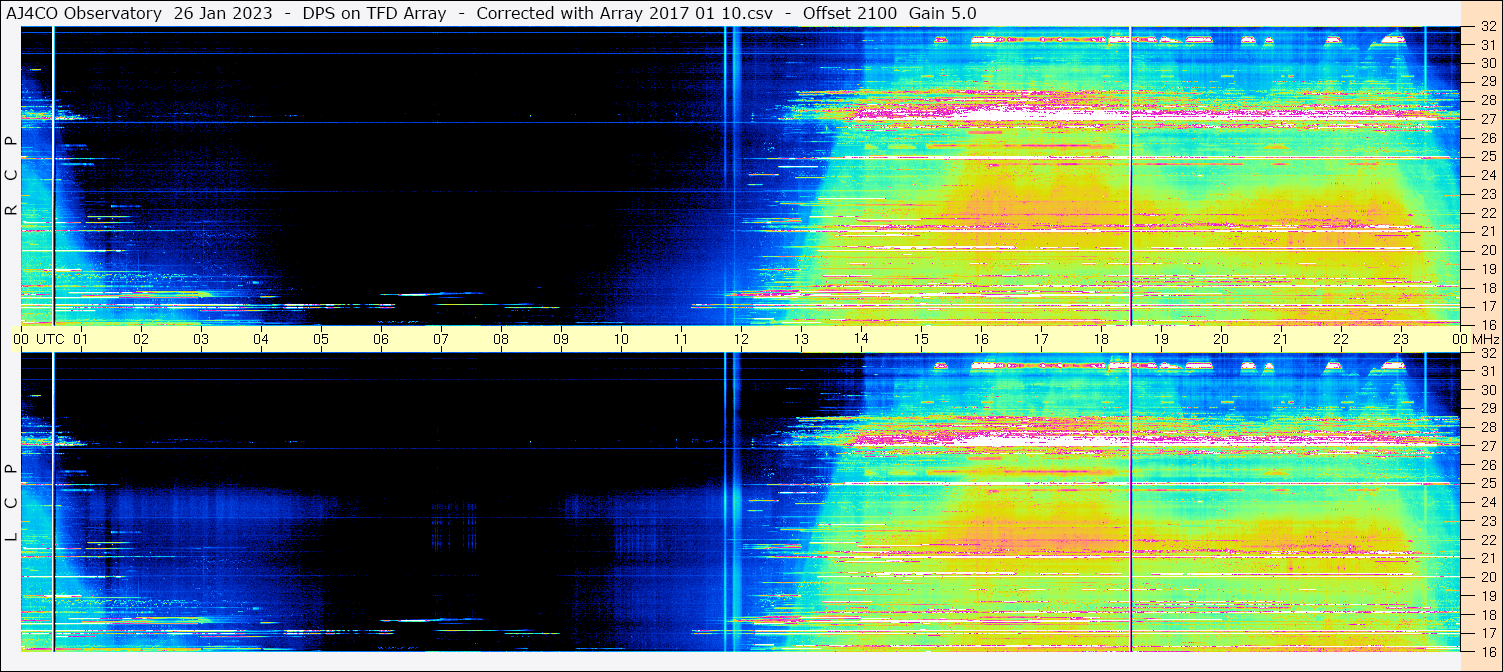The width and height of the screenshot is (1503, 672).
Task: Click the 20 MHz label on the upper frequency scale
Action: point(1487,250)
